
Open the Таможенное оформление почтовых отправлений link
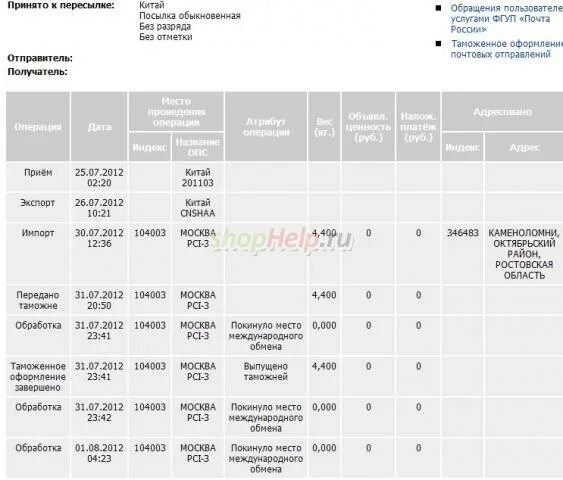507,49
